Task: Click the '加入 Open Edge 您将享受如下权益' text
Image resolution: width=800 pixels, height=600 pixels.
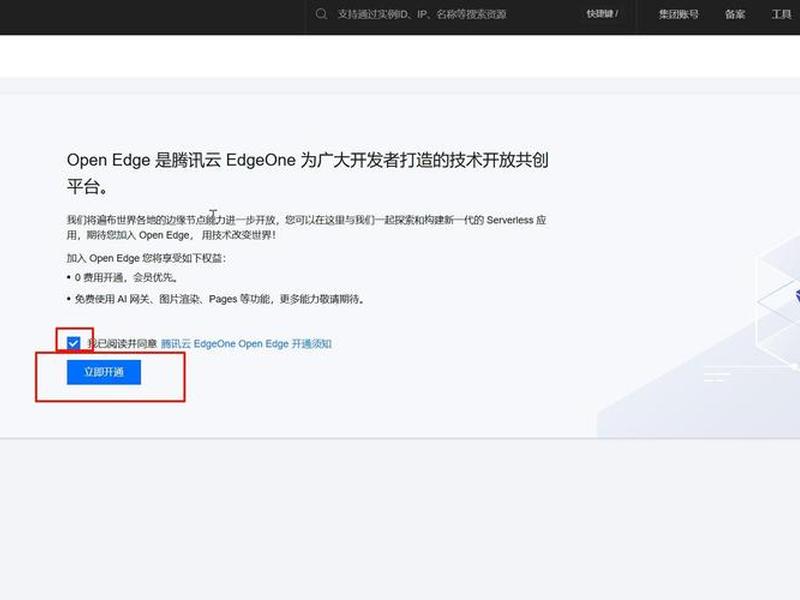Action: coord(146,258)
